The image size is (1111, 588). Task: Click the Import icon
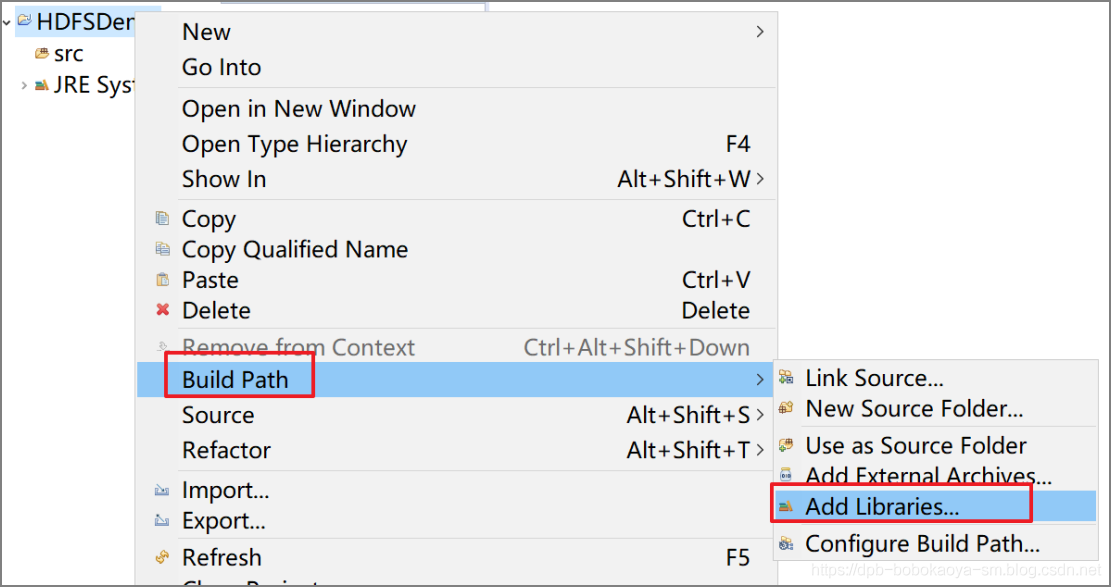click(x=162, y=490)
